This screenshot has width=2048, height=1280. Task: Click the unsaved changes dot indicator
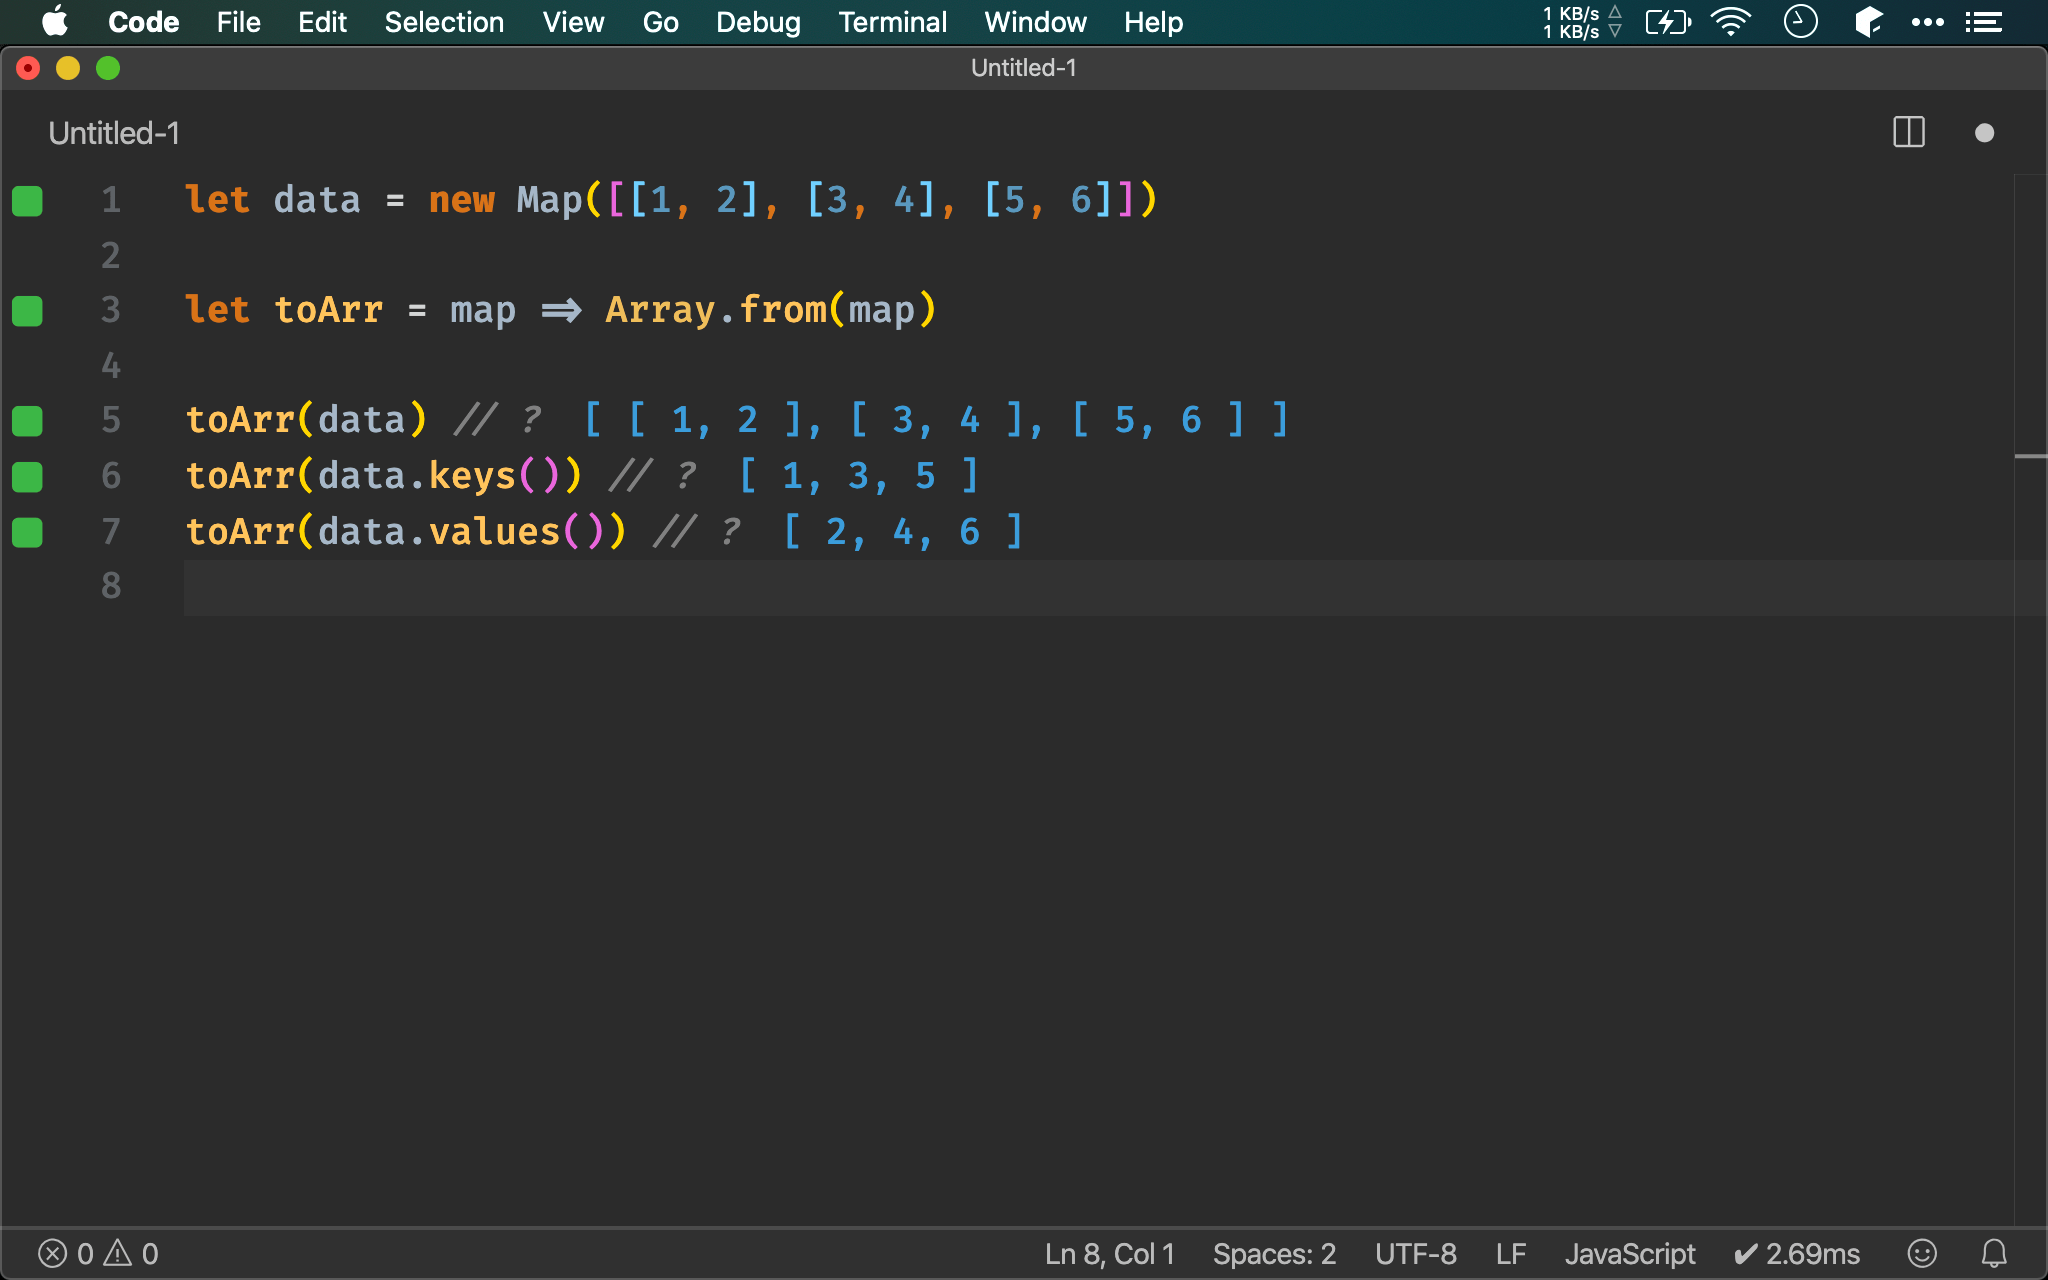coord(1984,133)
